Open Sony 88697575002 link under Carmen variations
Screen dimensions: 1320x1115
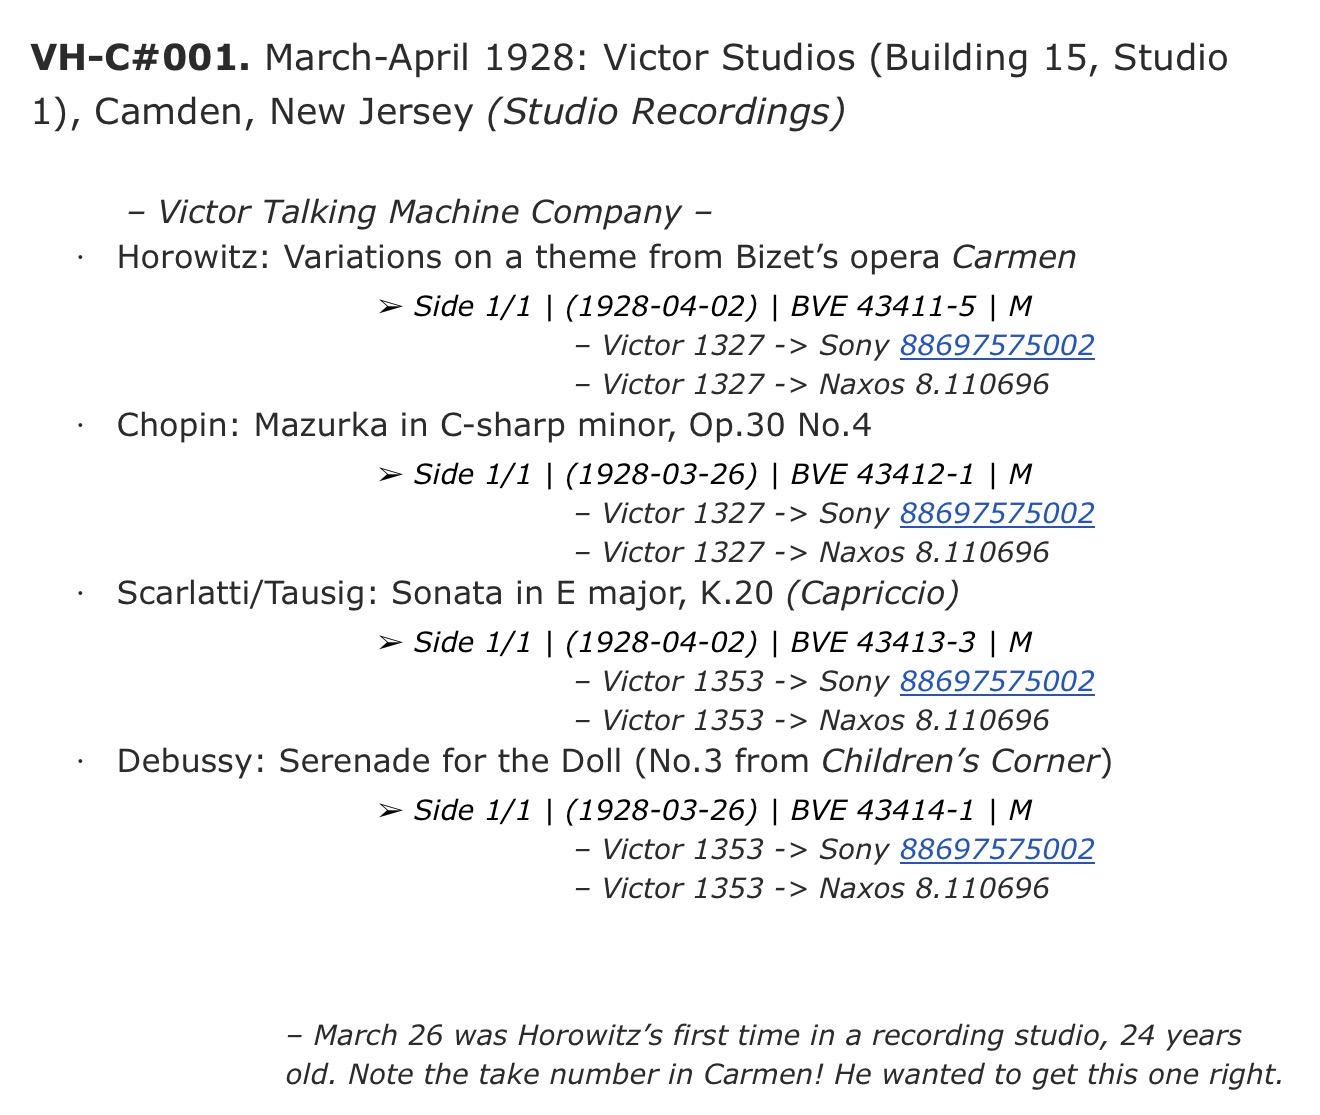(x=996, y=345)
